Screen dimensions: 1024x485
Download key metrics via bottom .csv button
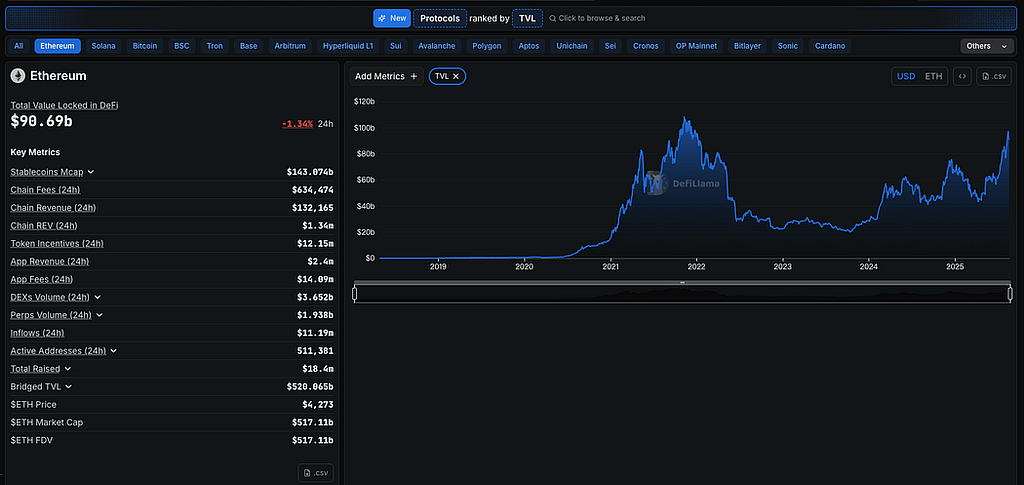pos(316,473)
